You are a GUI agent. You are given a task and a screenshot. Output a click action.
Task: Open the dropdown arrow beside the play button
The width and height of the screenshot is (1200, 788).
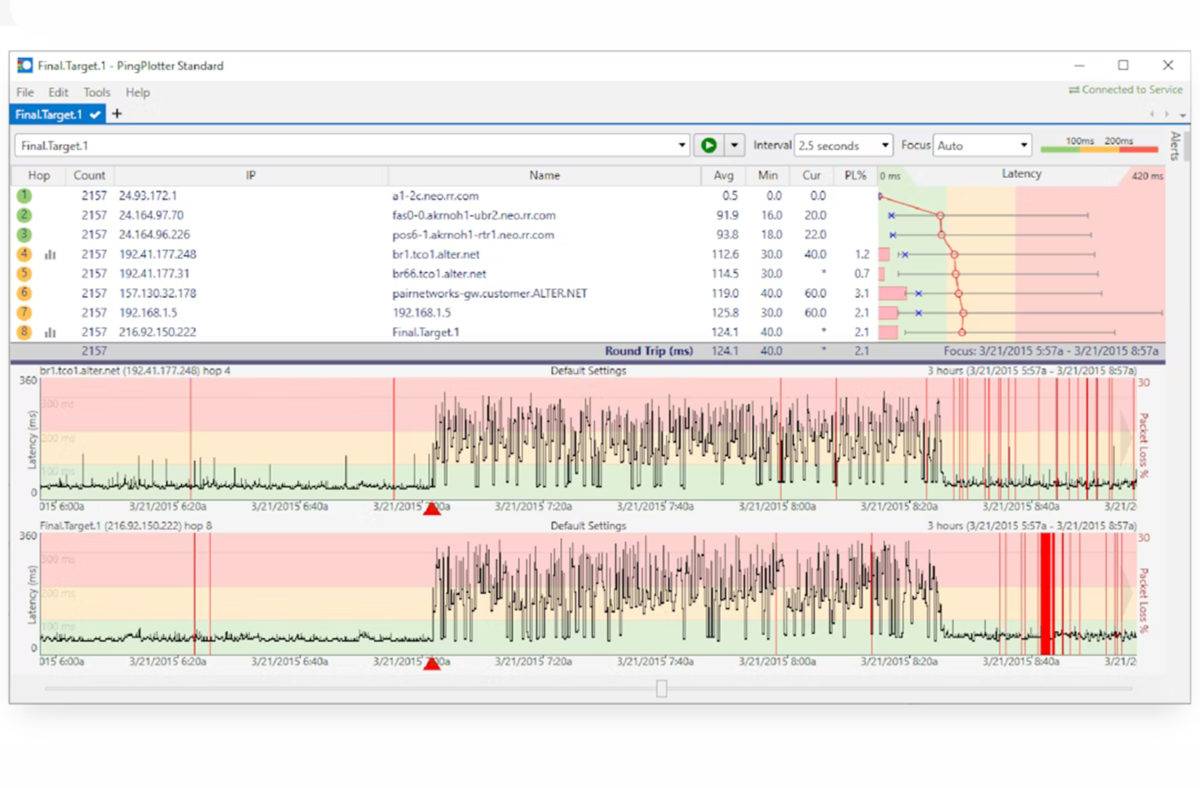click(x=735, y=145)
